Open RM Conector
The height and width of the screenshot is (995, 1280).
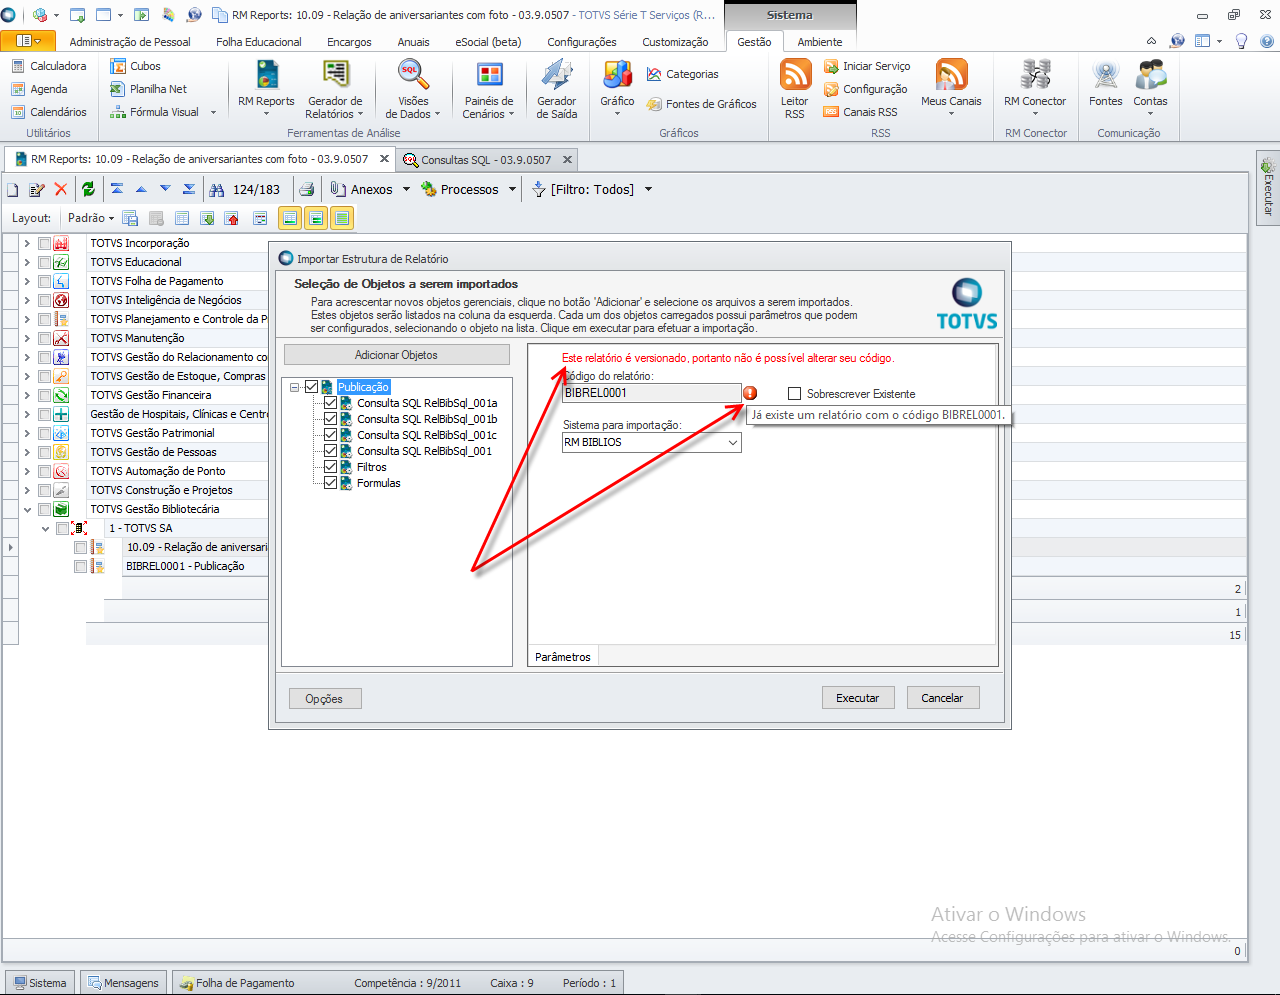point(1035,88)
